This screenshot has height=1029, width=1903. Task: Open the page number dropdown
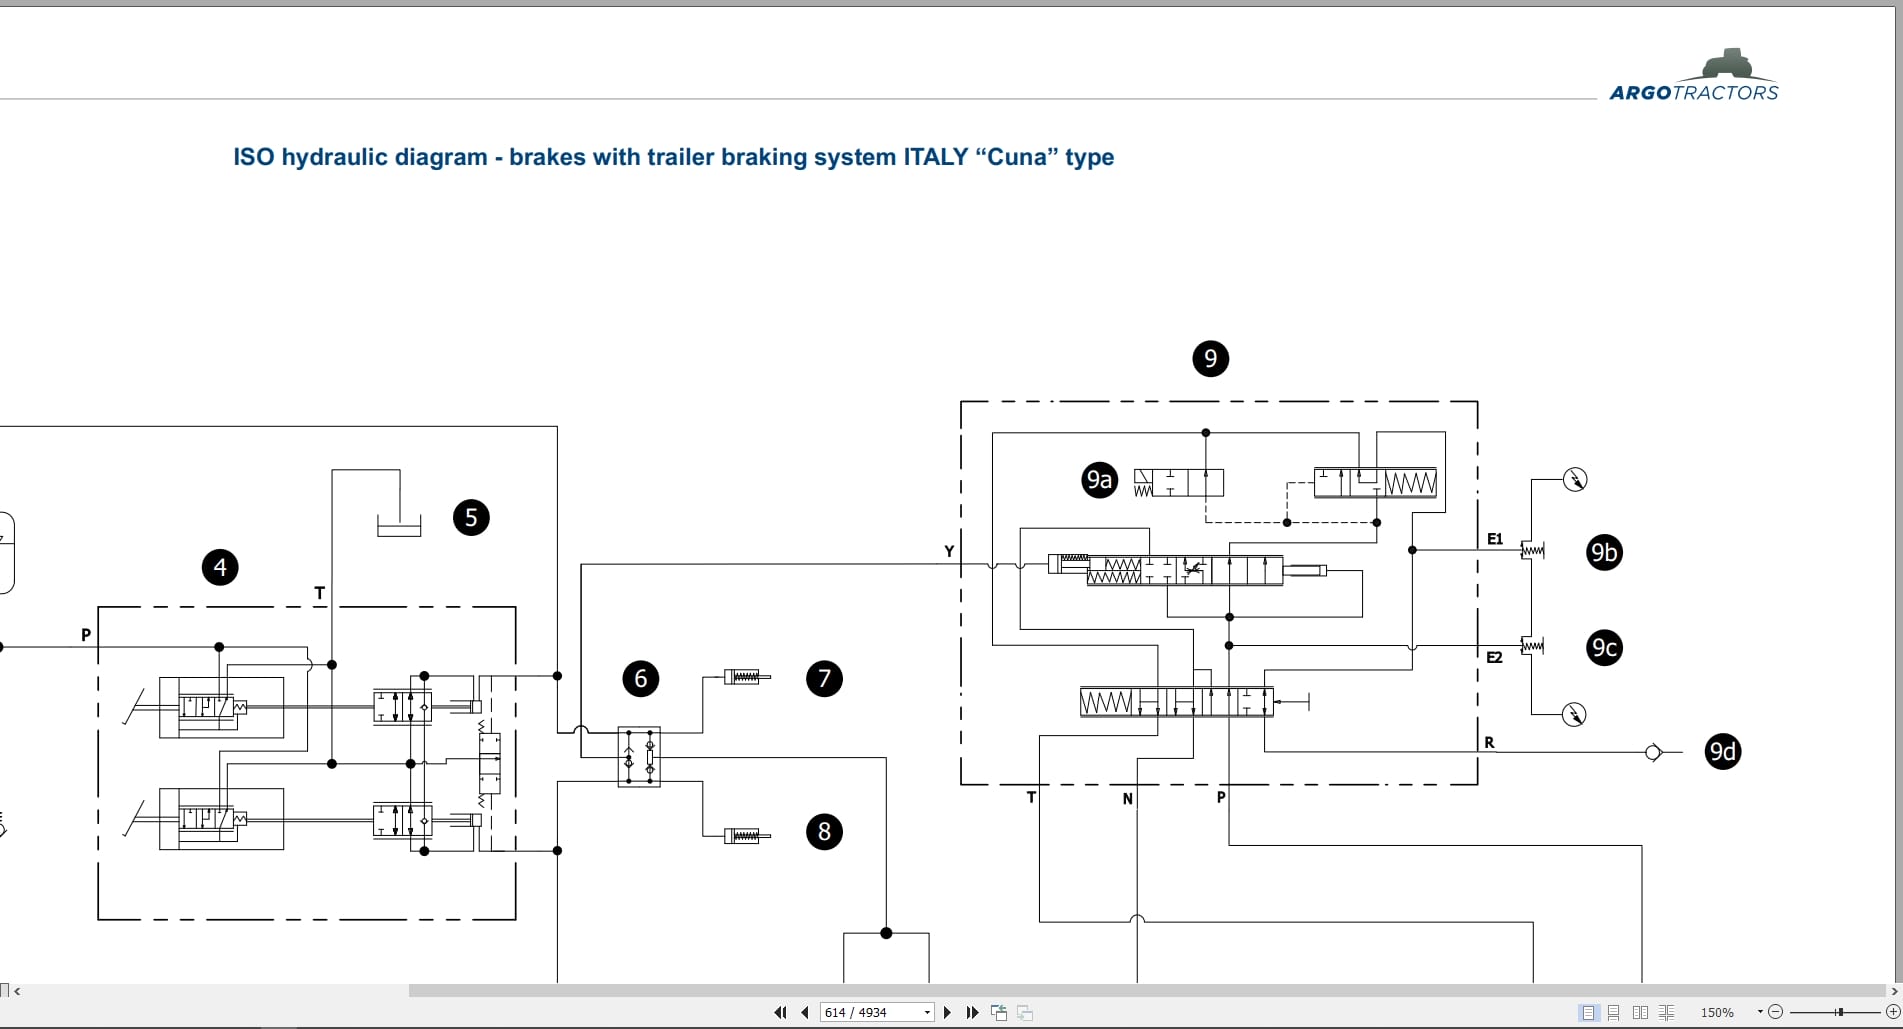point(927,1012)
